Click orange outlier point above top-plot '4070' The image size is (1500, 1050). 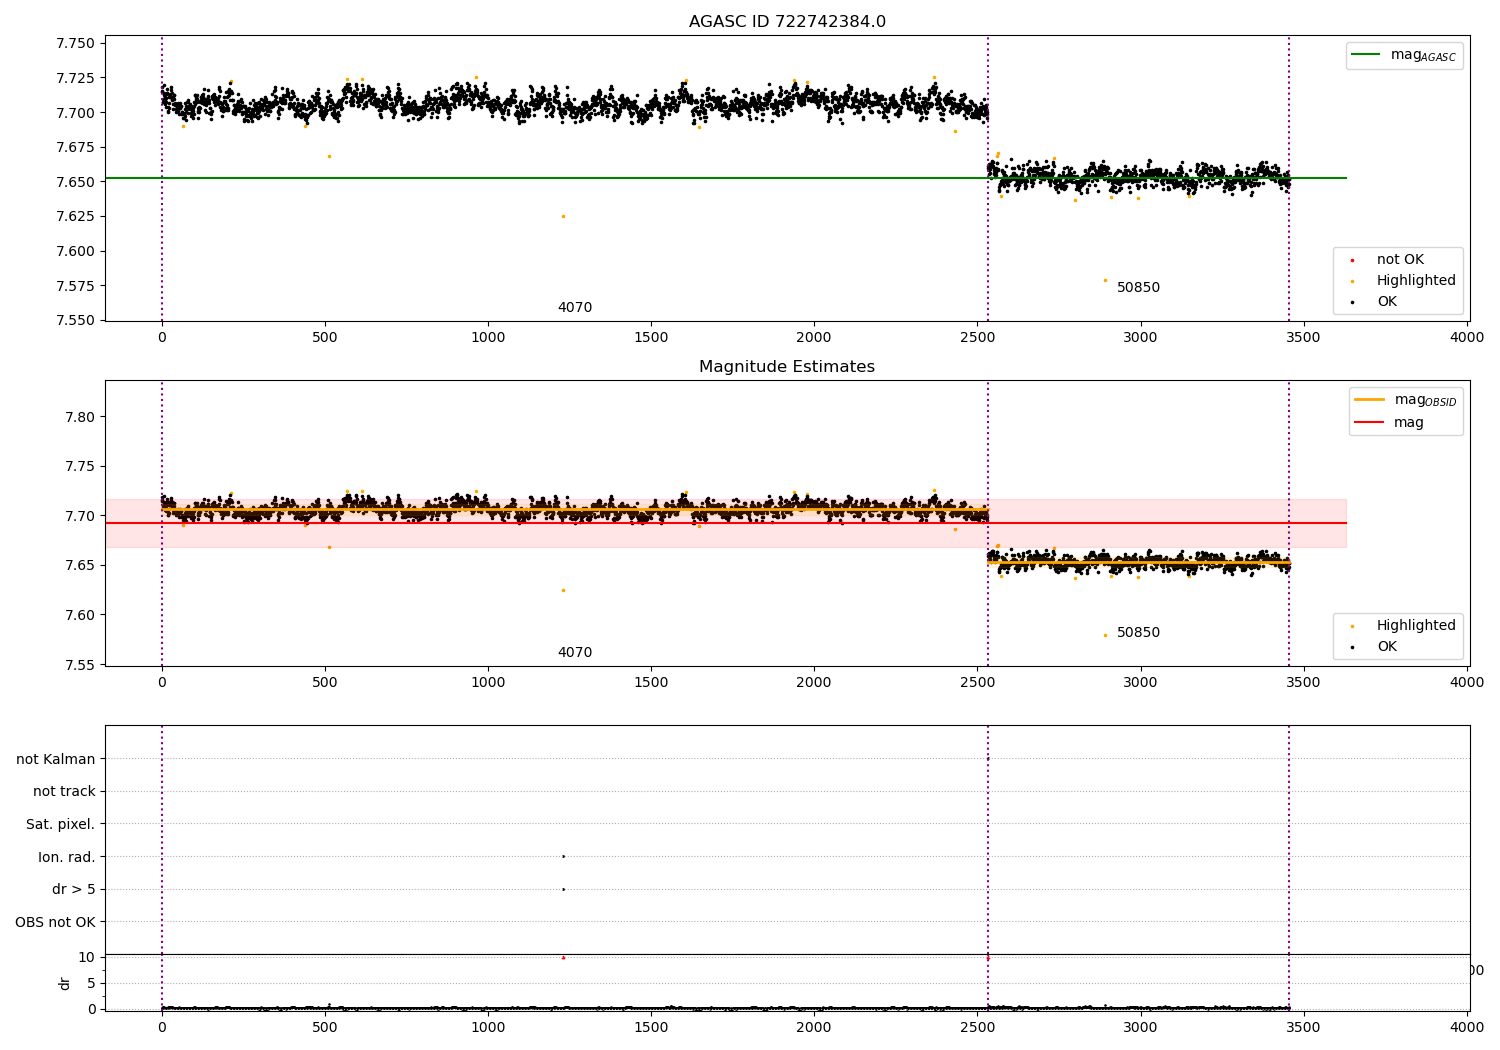[563, 216]
